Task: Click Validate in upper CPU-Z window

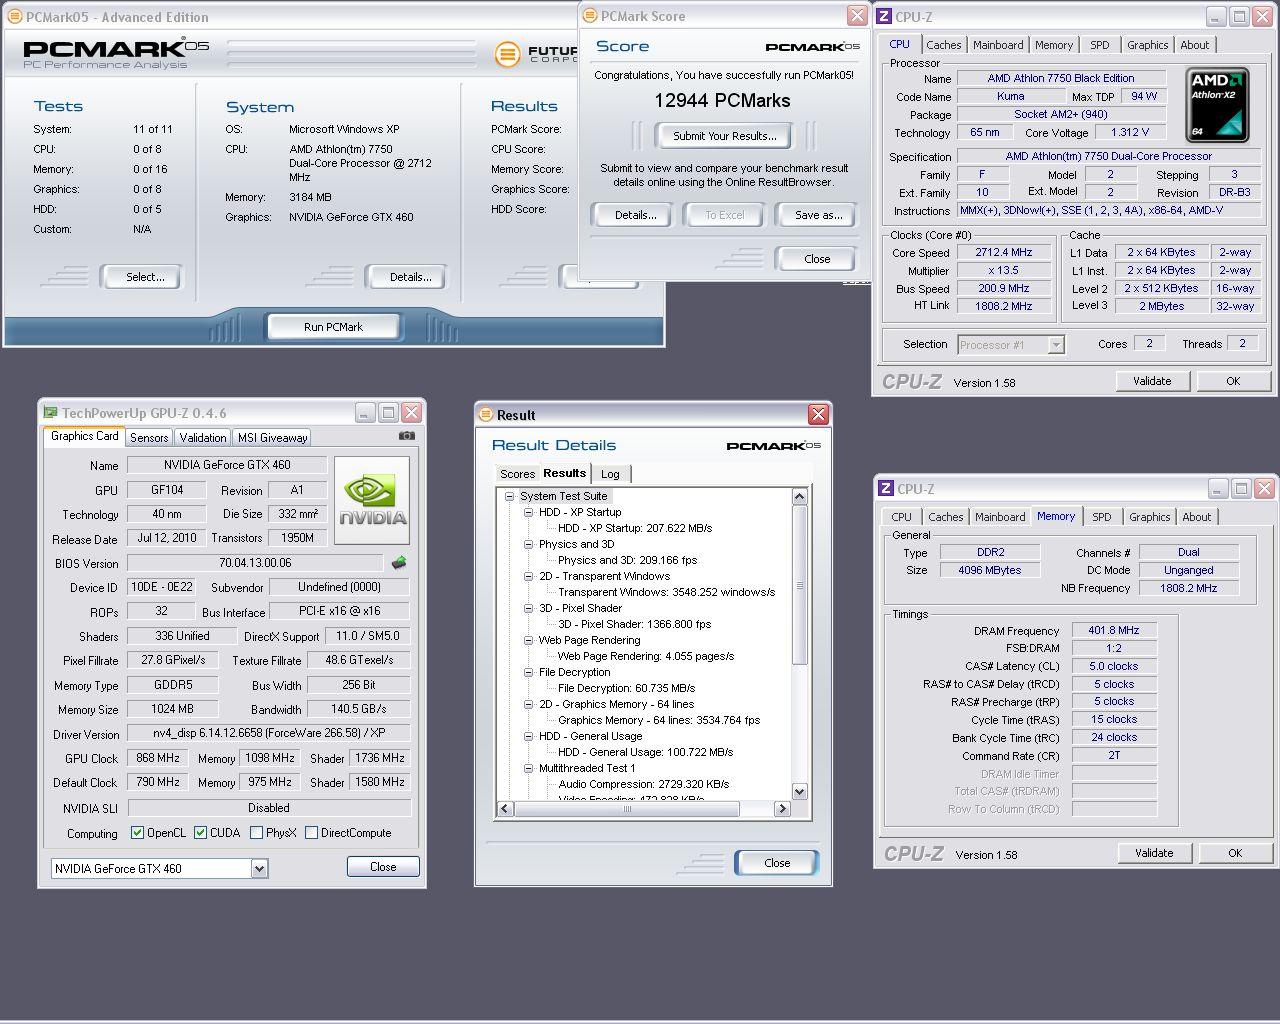Action: [1152, 381]
